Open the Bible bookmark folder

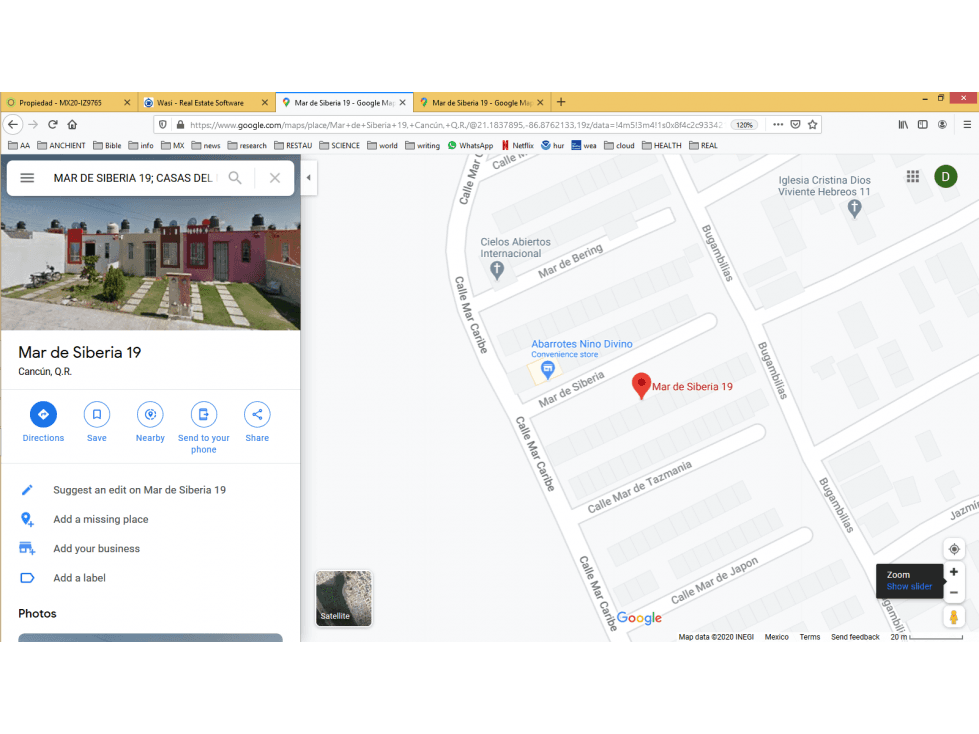107,145
